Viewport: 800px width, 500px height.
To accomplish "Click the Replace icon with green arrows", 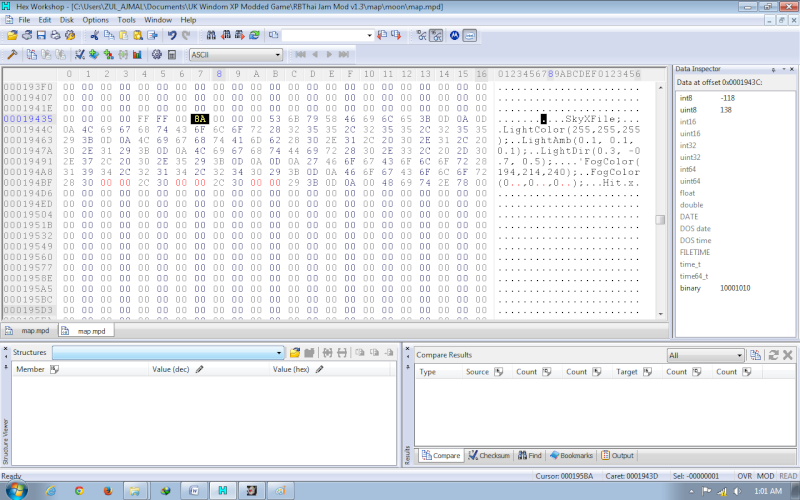I will click(x=255, y=35).
